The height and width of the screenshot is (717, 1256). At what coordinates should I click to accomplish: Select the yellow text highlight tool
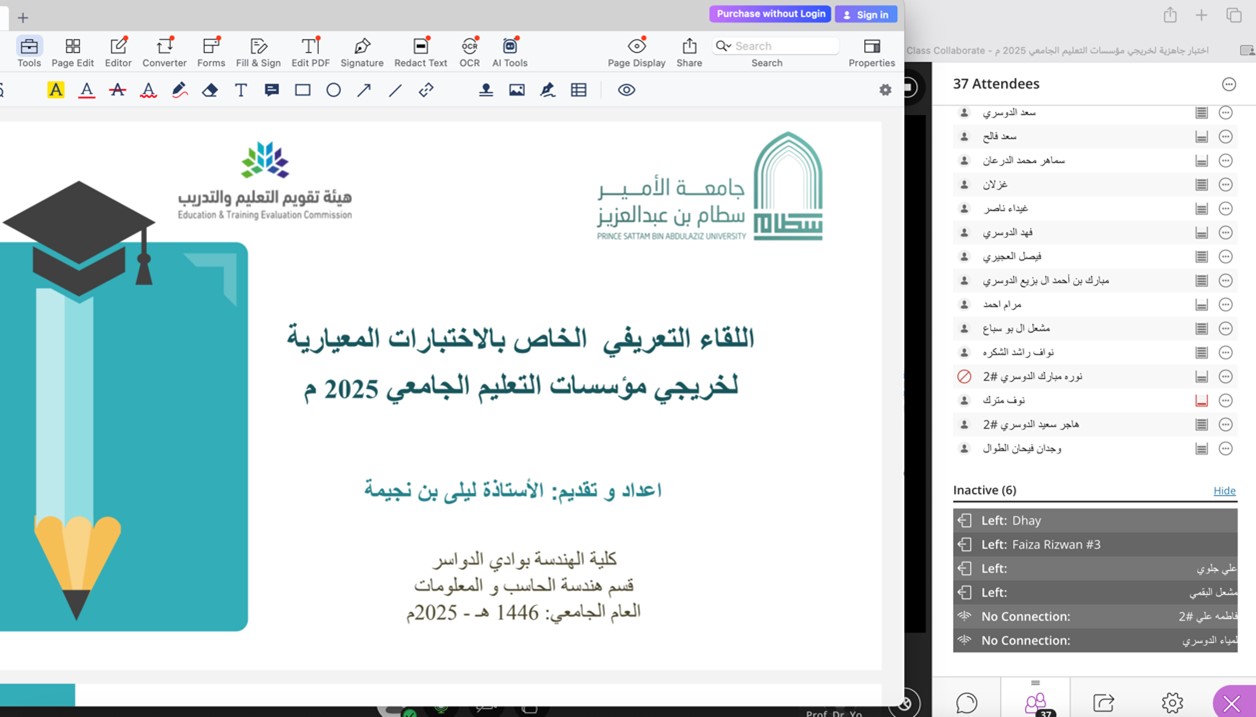(x=56, y=90)
